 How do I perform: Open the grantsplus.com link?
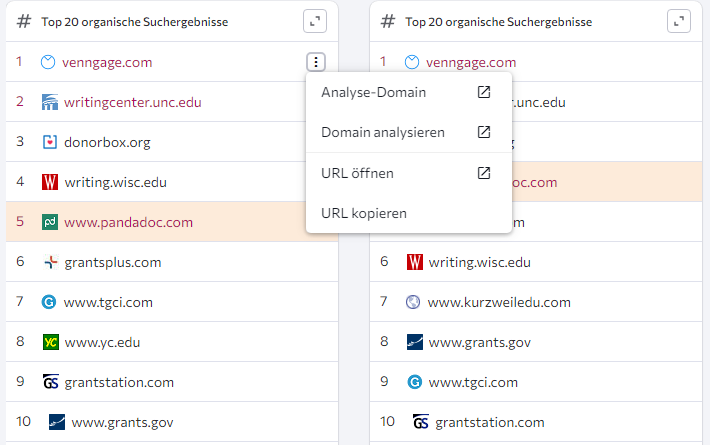(113, 263)
